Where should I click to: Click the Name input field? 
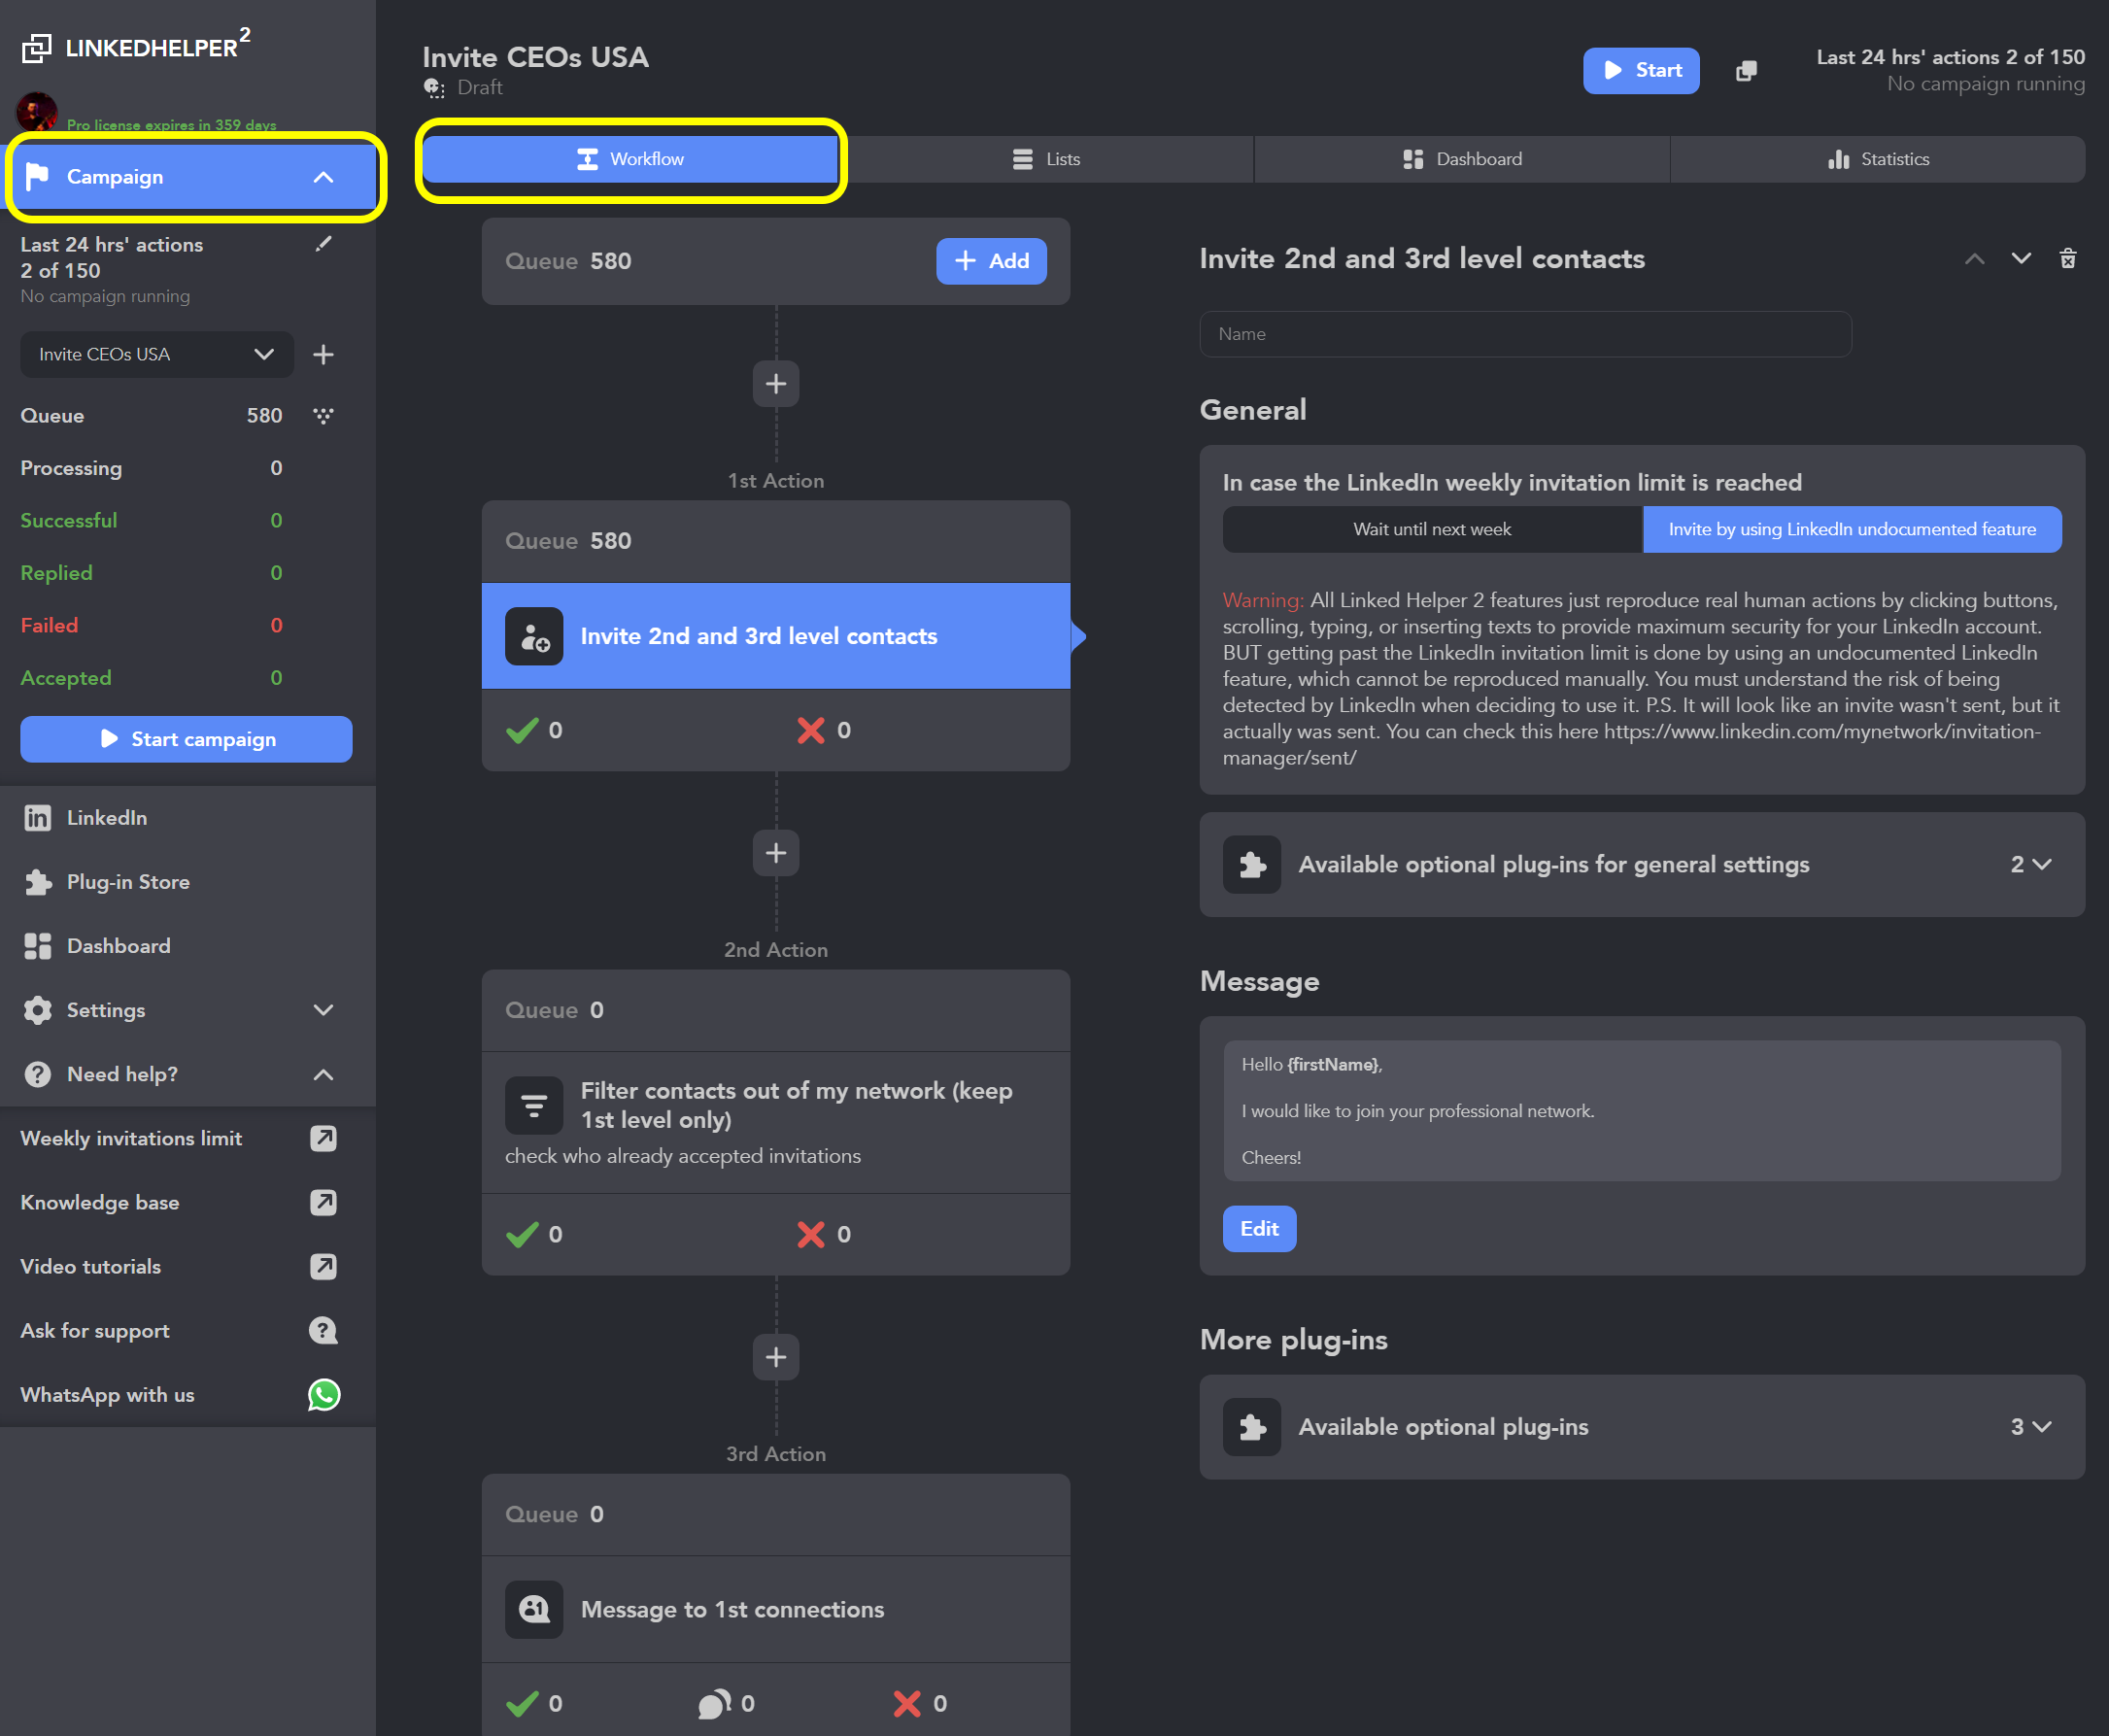pos(1525,334)
